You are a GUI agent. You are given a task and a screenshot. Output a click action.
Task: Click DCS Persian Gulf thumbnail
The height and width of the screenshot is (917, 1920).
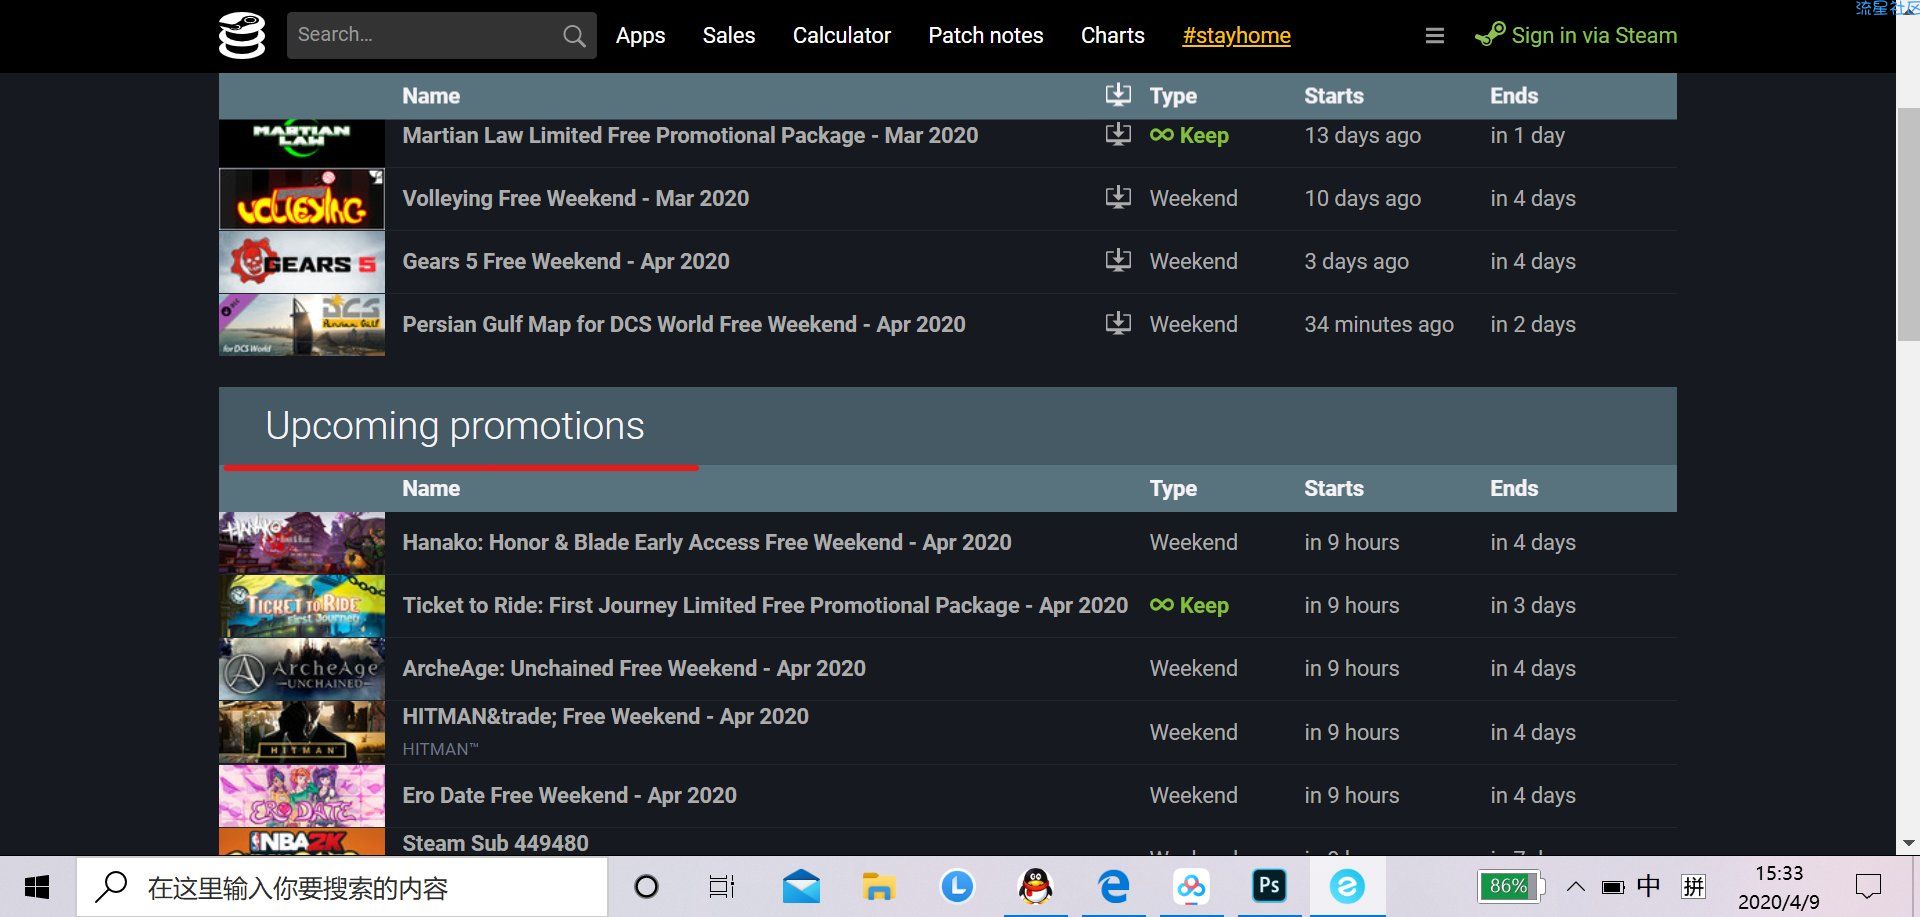[301, 324]
